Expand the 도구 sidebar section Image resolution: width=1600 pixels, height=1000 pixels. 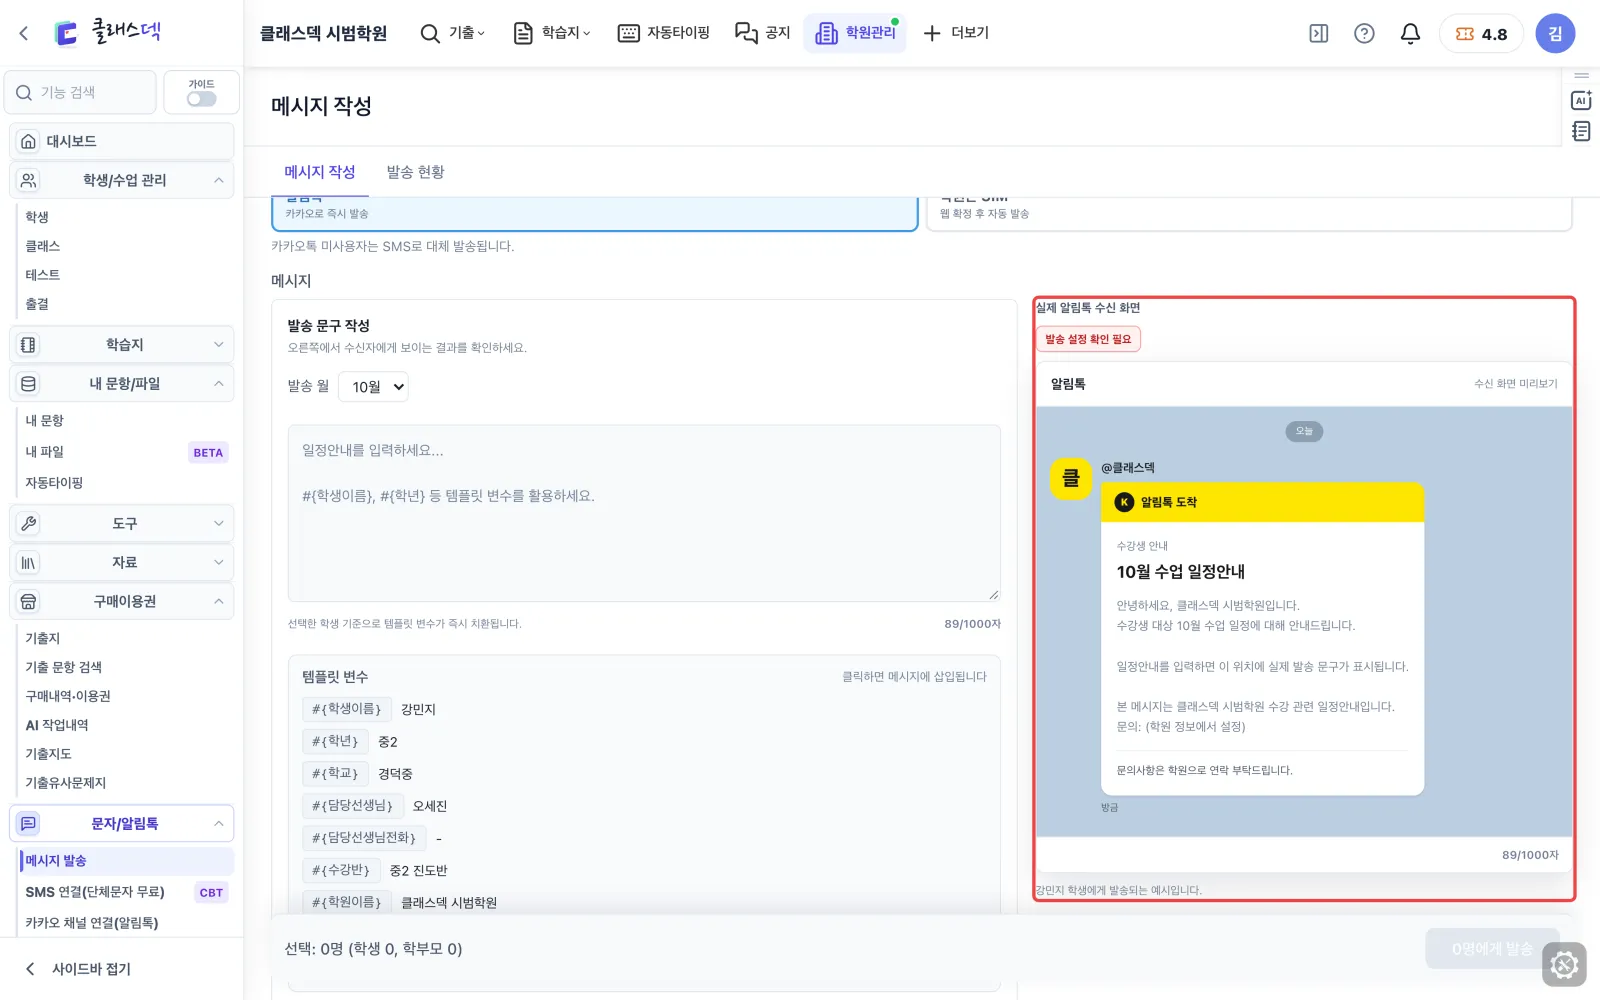click(122, 523)
